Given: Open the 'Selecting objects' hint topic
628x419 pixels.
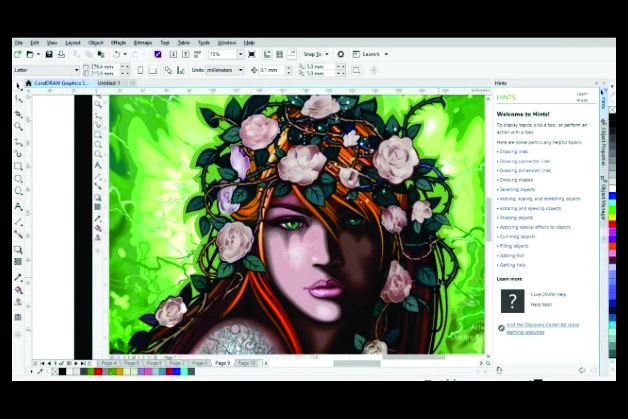Looking at the screenshot, I should tap(517, 189).
